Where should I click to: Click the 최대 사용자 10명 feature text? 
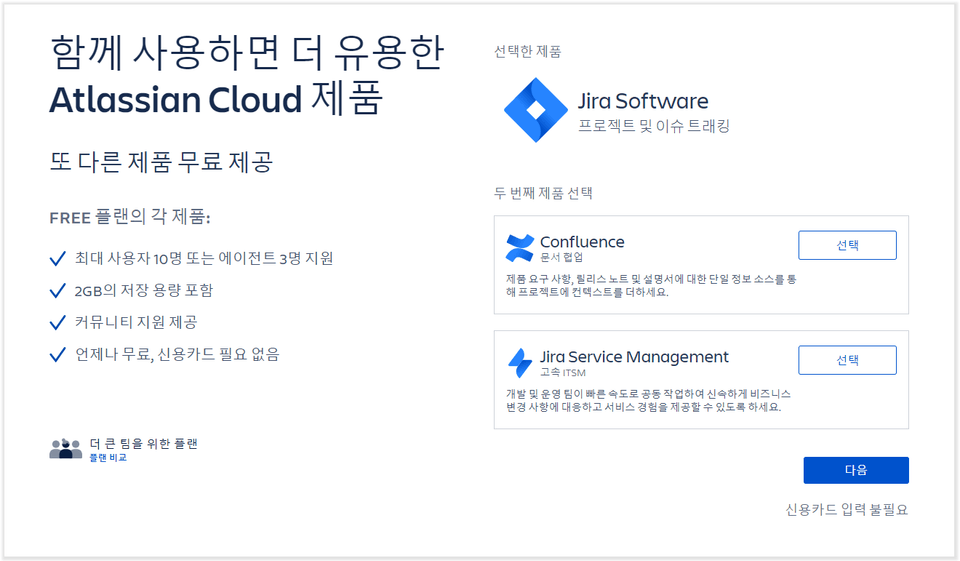point(204,258)
